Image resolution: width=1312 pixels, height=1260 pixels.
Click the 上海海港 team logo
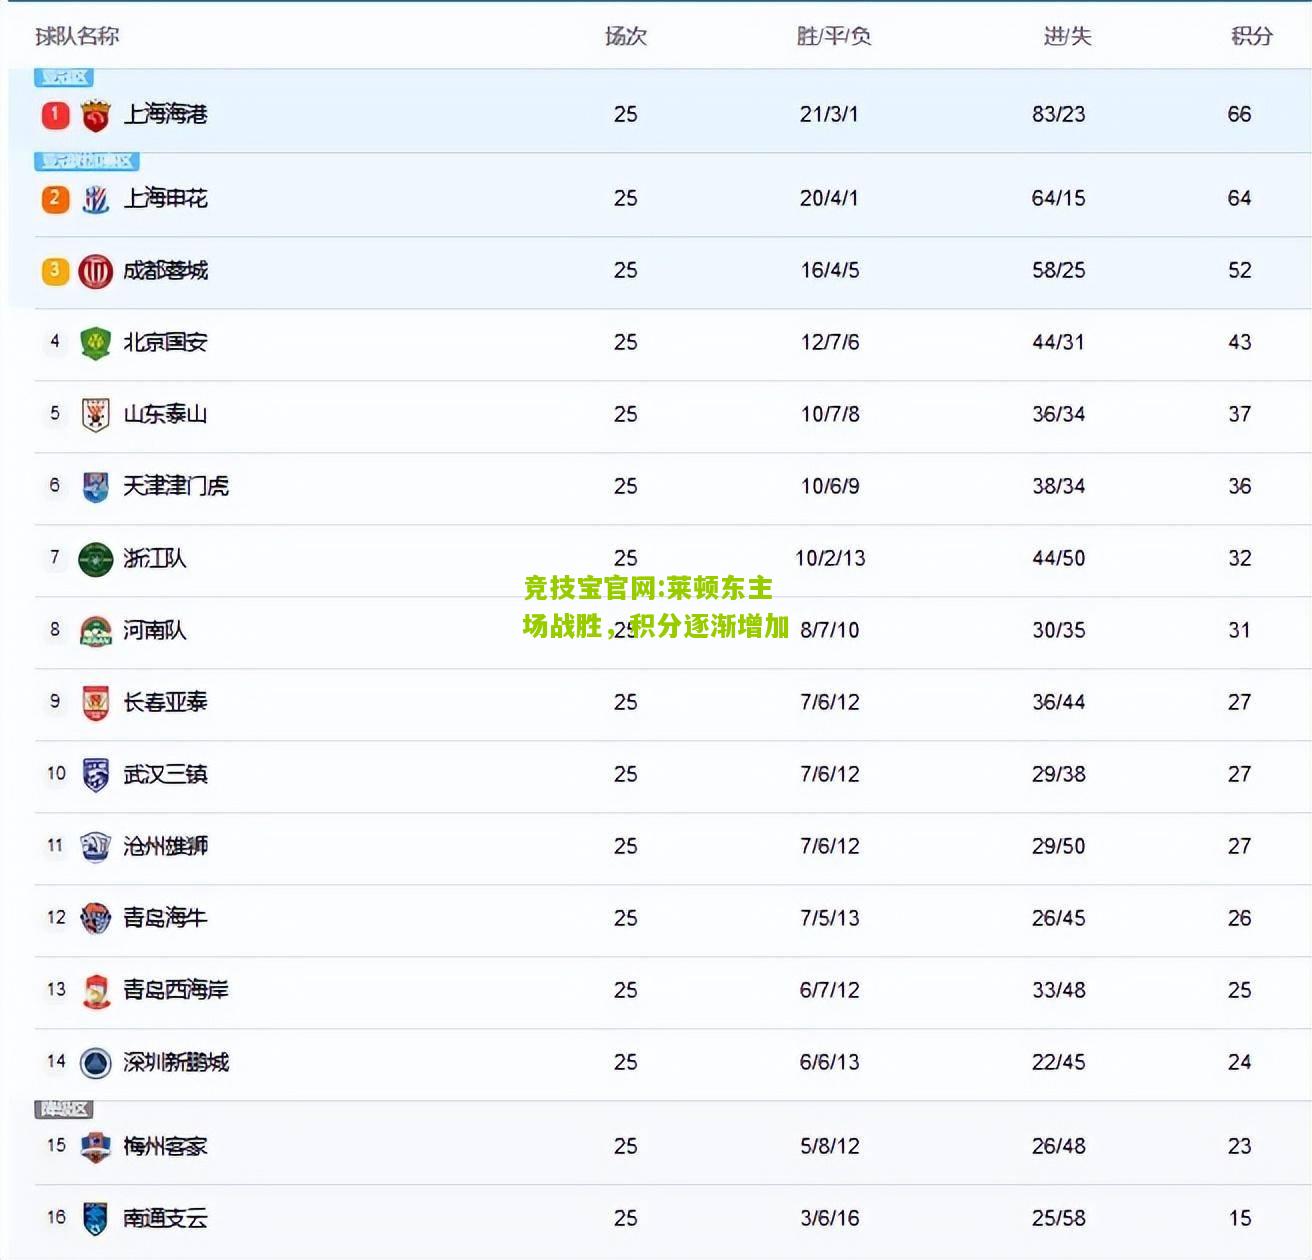click(95, 115)
